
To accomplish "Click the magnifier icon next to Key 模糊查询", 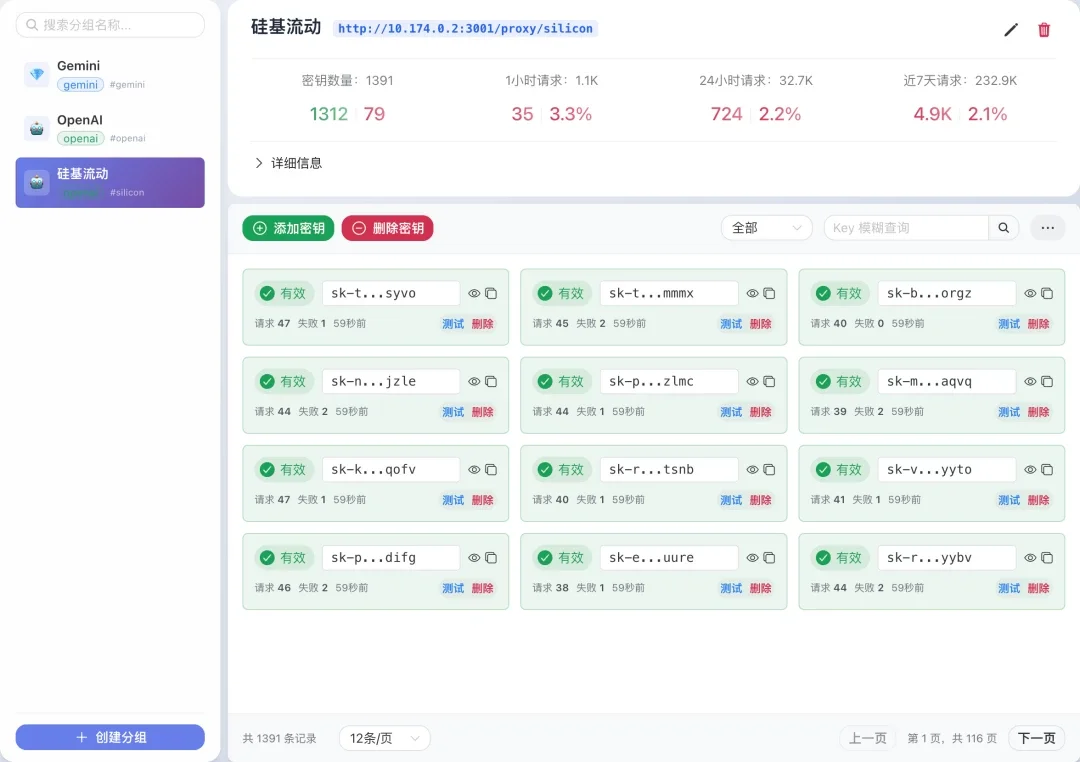I will (x=1003, y=227).
